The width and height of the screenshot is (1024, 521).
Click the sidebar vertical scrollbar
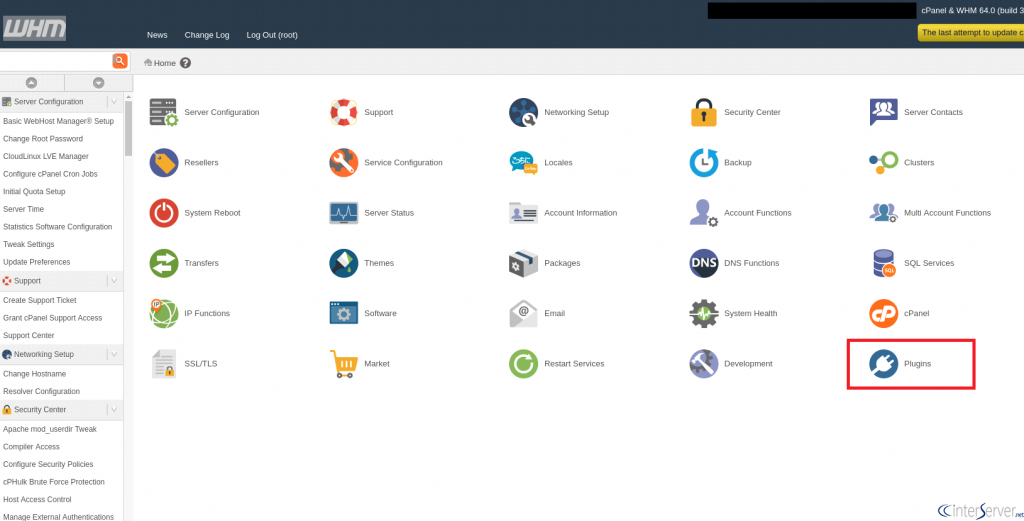[x=129, y=128]
